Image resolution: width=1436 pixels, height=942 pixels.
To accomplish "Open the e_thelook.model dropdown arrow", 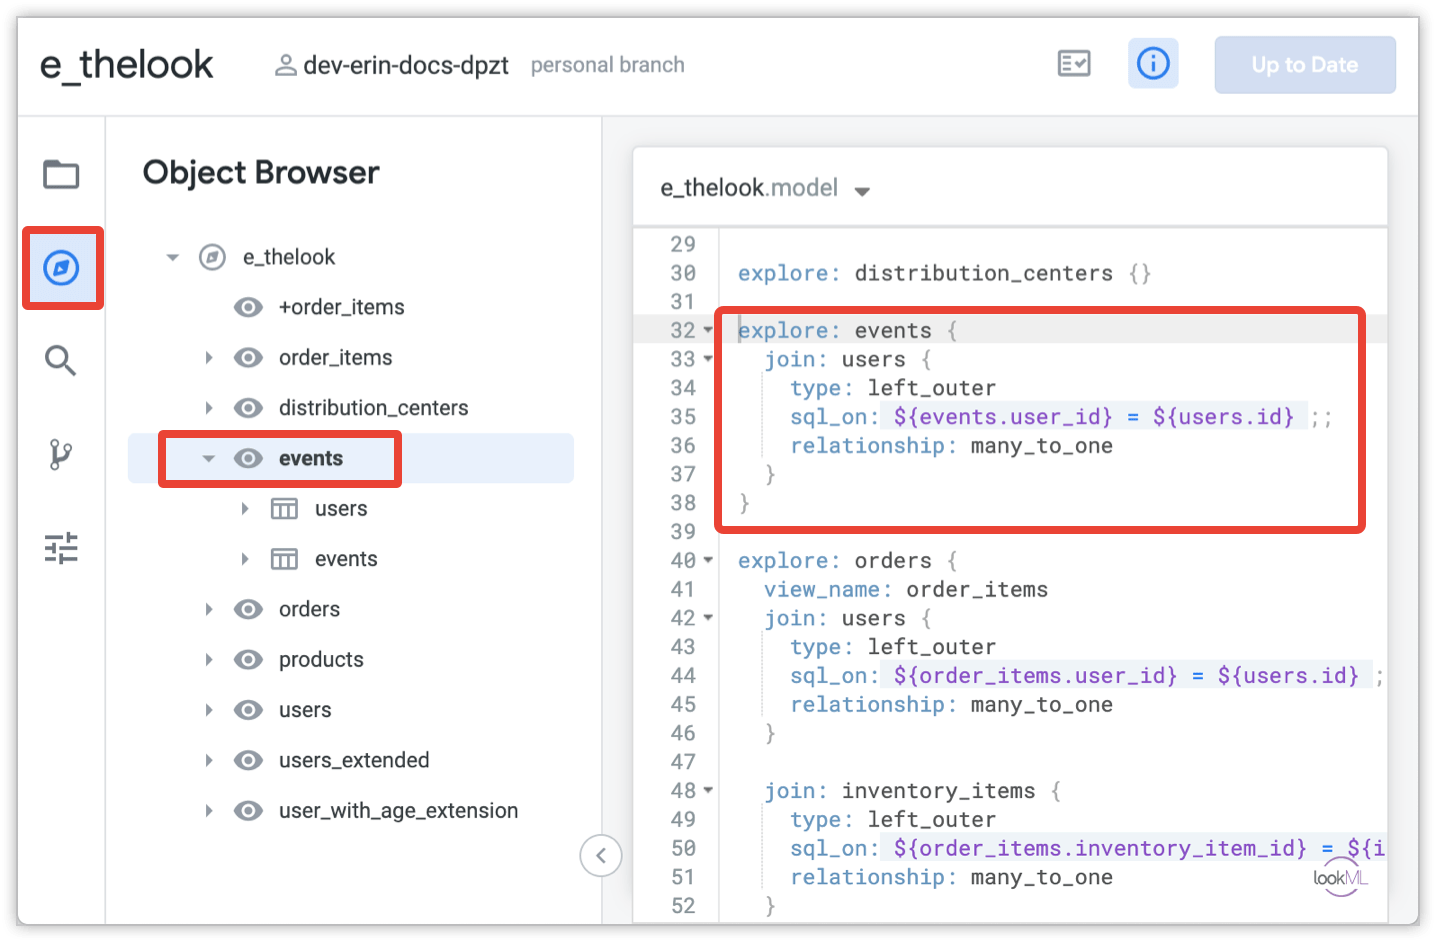I will (x=862, y=190).
